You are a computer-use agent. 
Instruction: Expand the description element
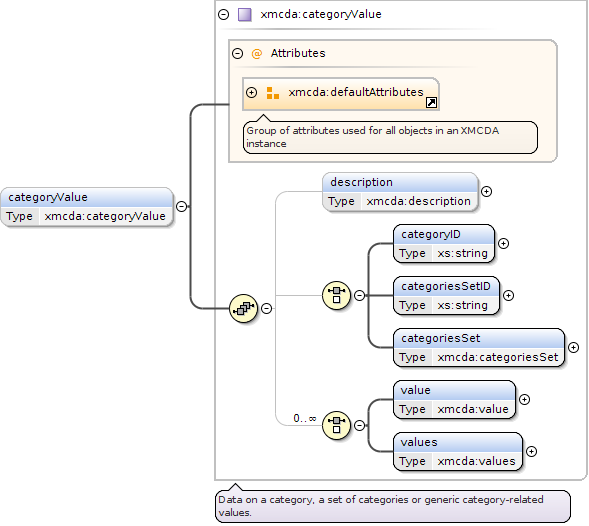(x=486, y=192)
